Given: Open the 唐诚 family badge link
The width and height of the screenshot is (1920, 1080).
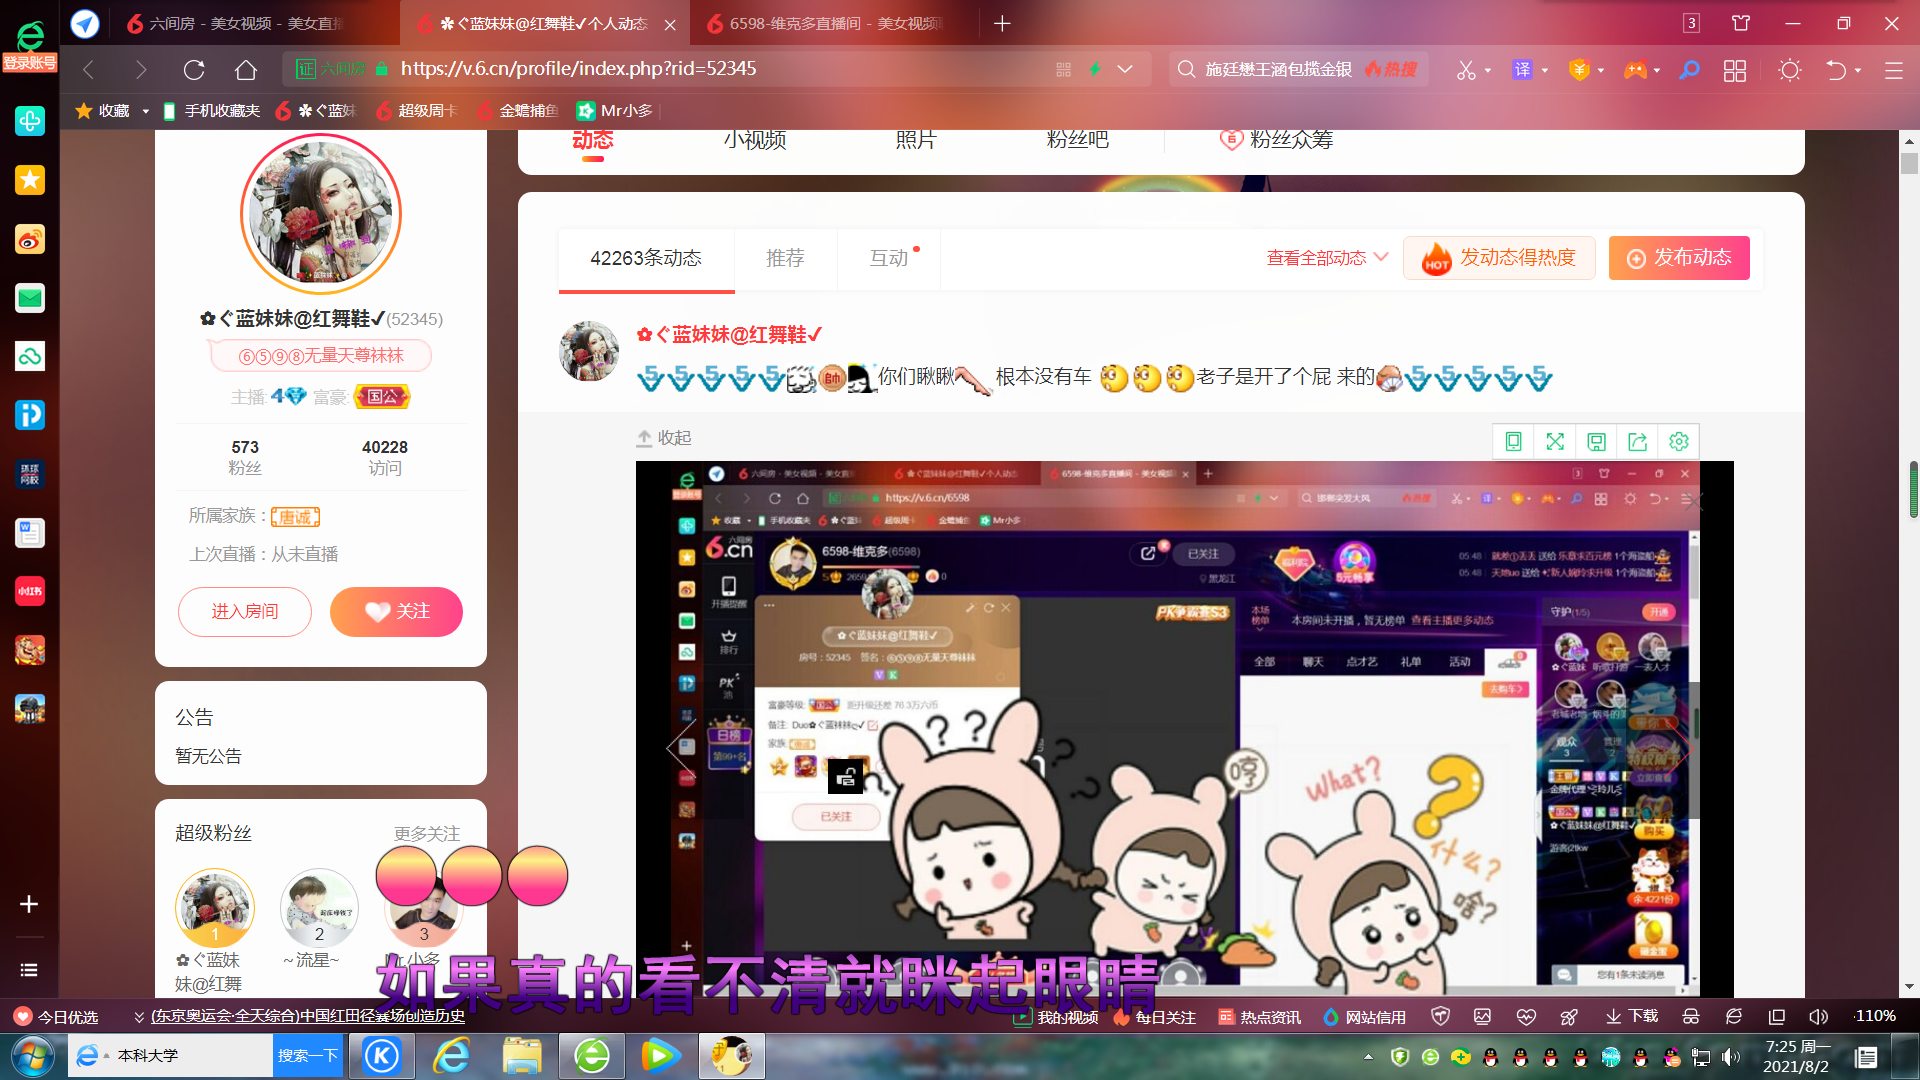Looking at the screenshot, I should point(295,517).
